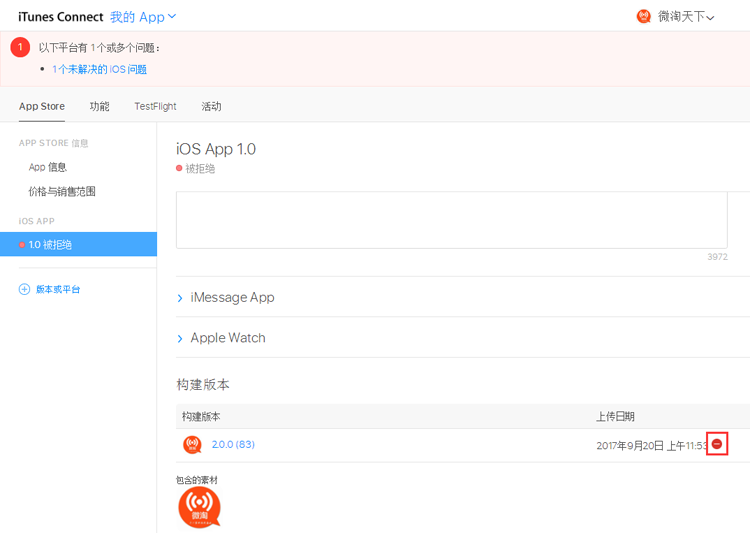Click inside the large empty text area
Viewport: 750px width, 533px height.
pos(452,220)
